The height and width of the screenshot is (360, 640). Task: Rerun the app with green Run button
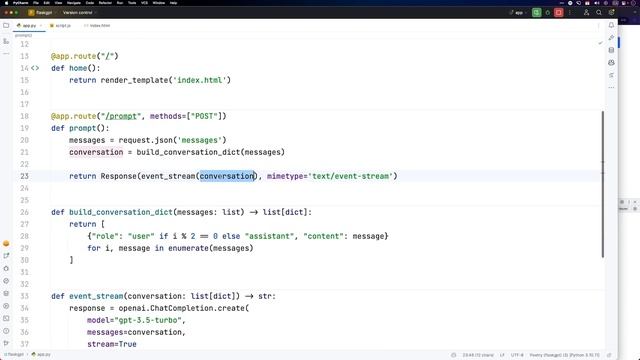tap(536, 13)
